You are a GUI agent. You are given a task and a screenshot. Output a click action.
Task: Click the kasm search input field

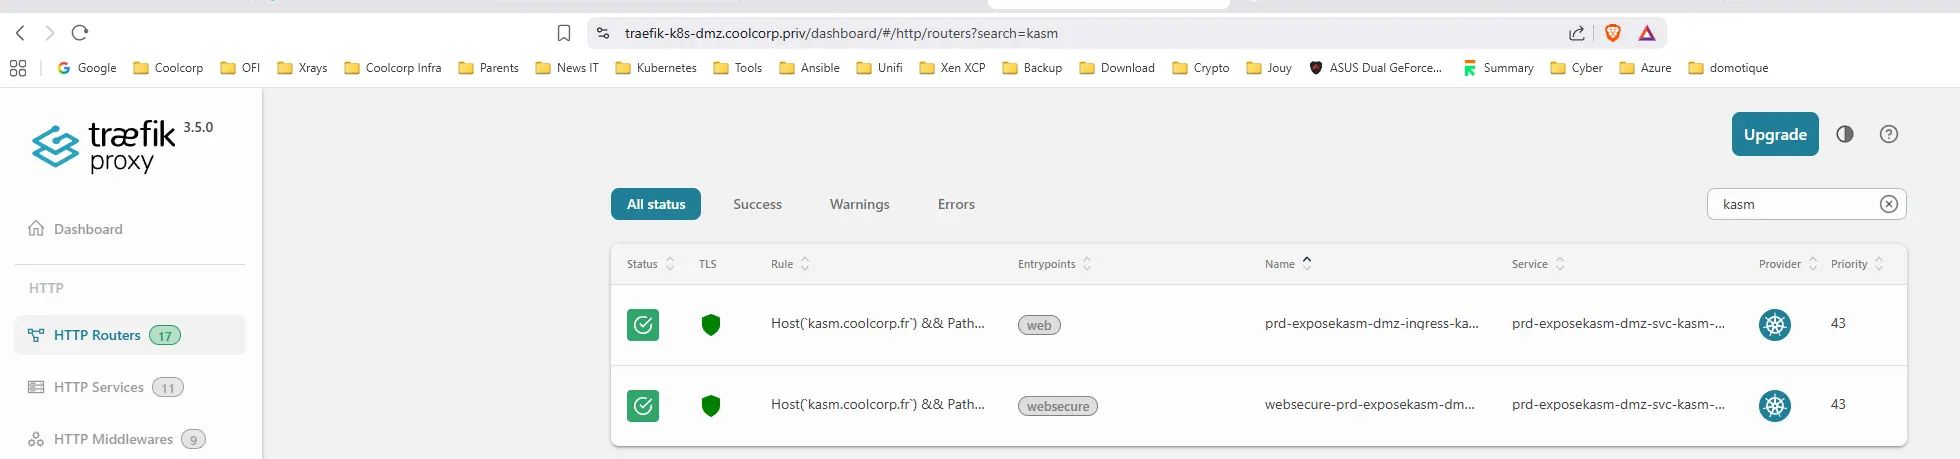point(1790,204)
